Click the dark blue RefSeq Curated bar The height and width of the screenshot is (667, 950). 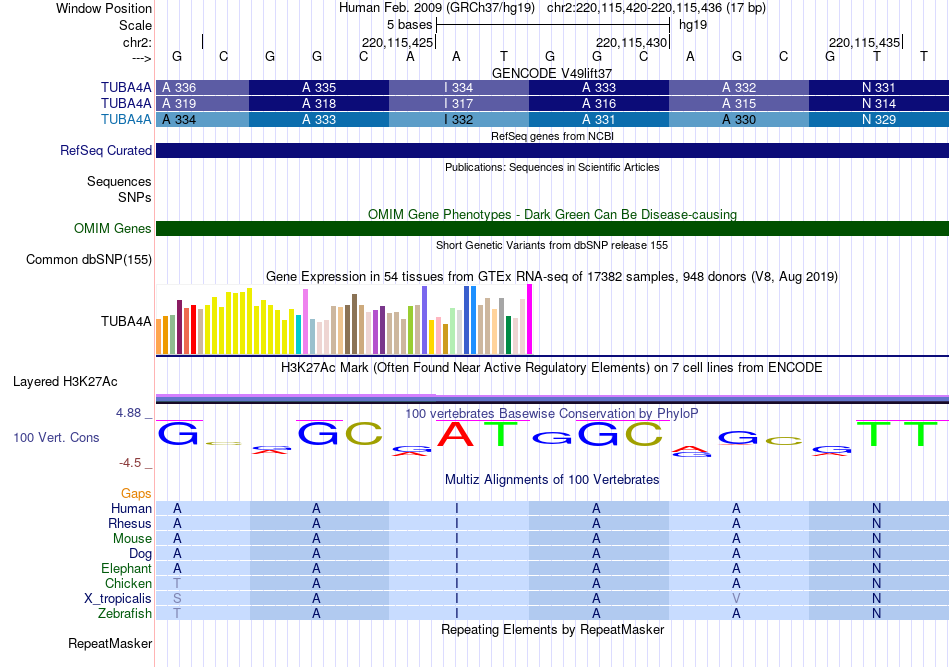tap(552, 150)
